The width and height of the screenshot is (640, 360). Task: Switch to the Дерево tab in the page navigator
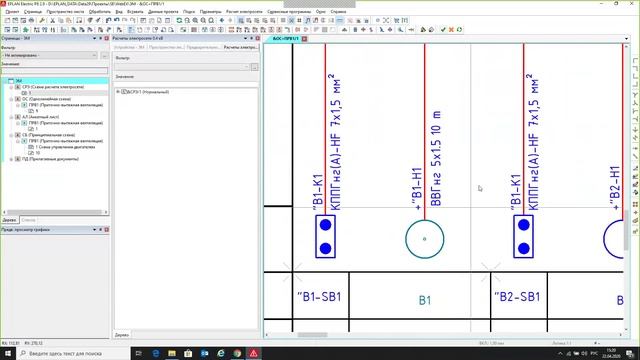click(9, 220)
